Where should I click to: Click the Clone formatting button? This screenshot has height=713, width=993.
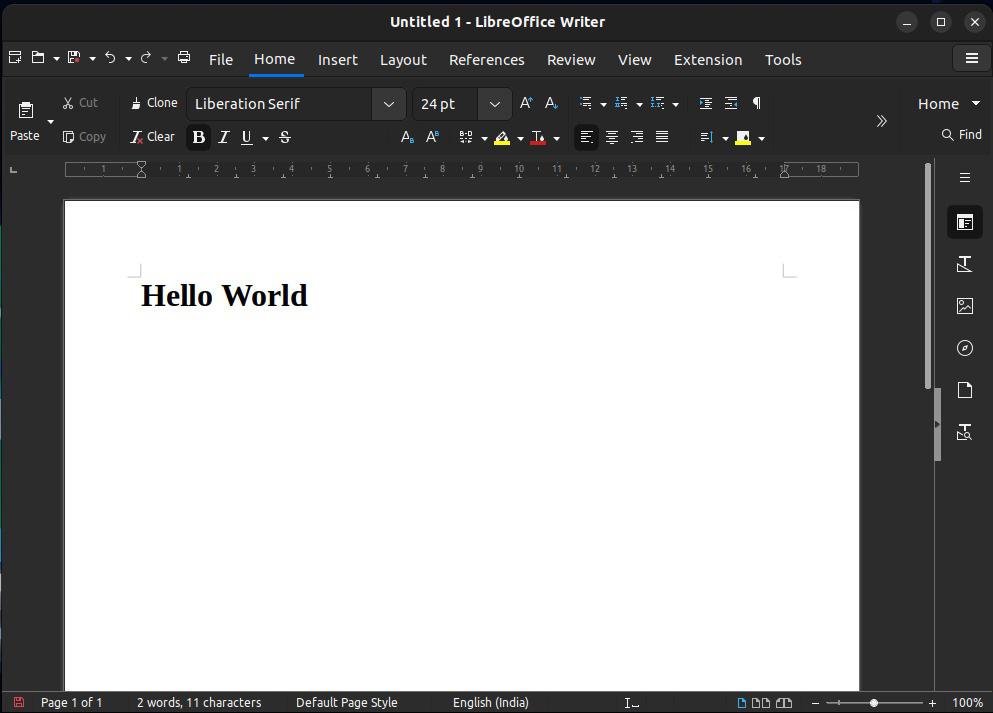(x=154, y=103)
